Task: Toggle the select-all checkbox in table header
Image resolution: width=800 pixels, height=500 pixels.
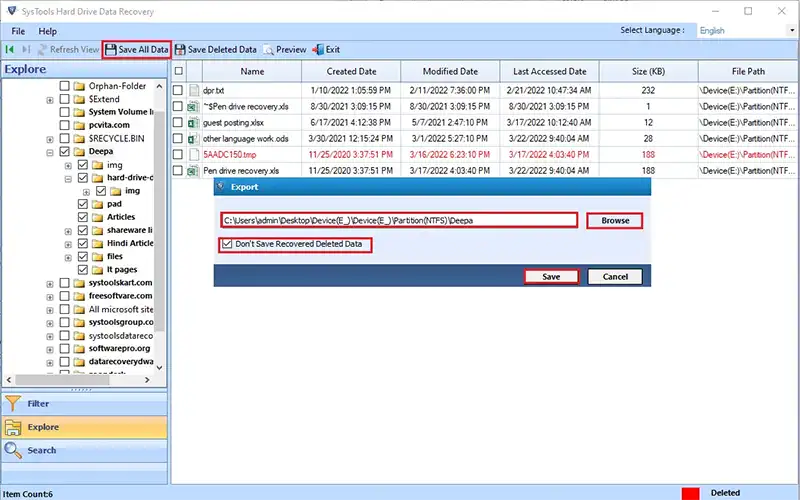Action: (179, 71)
